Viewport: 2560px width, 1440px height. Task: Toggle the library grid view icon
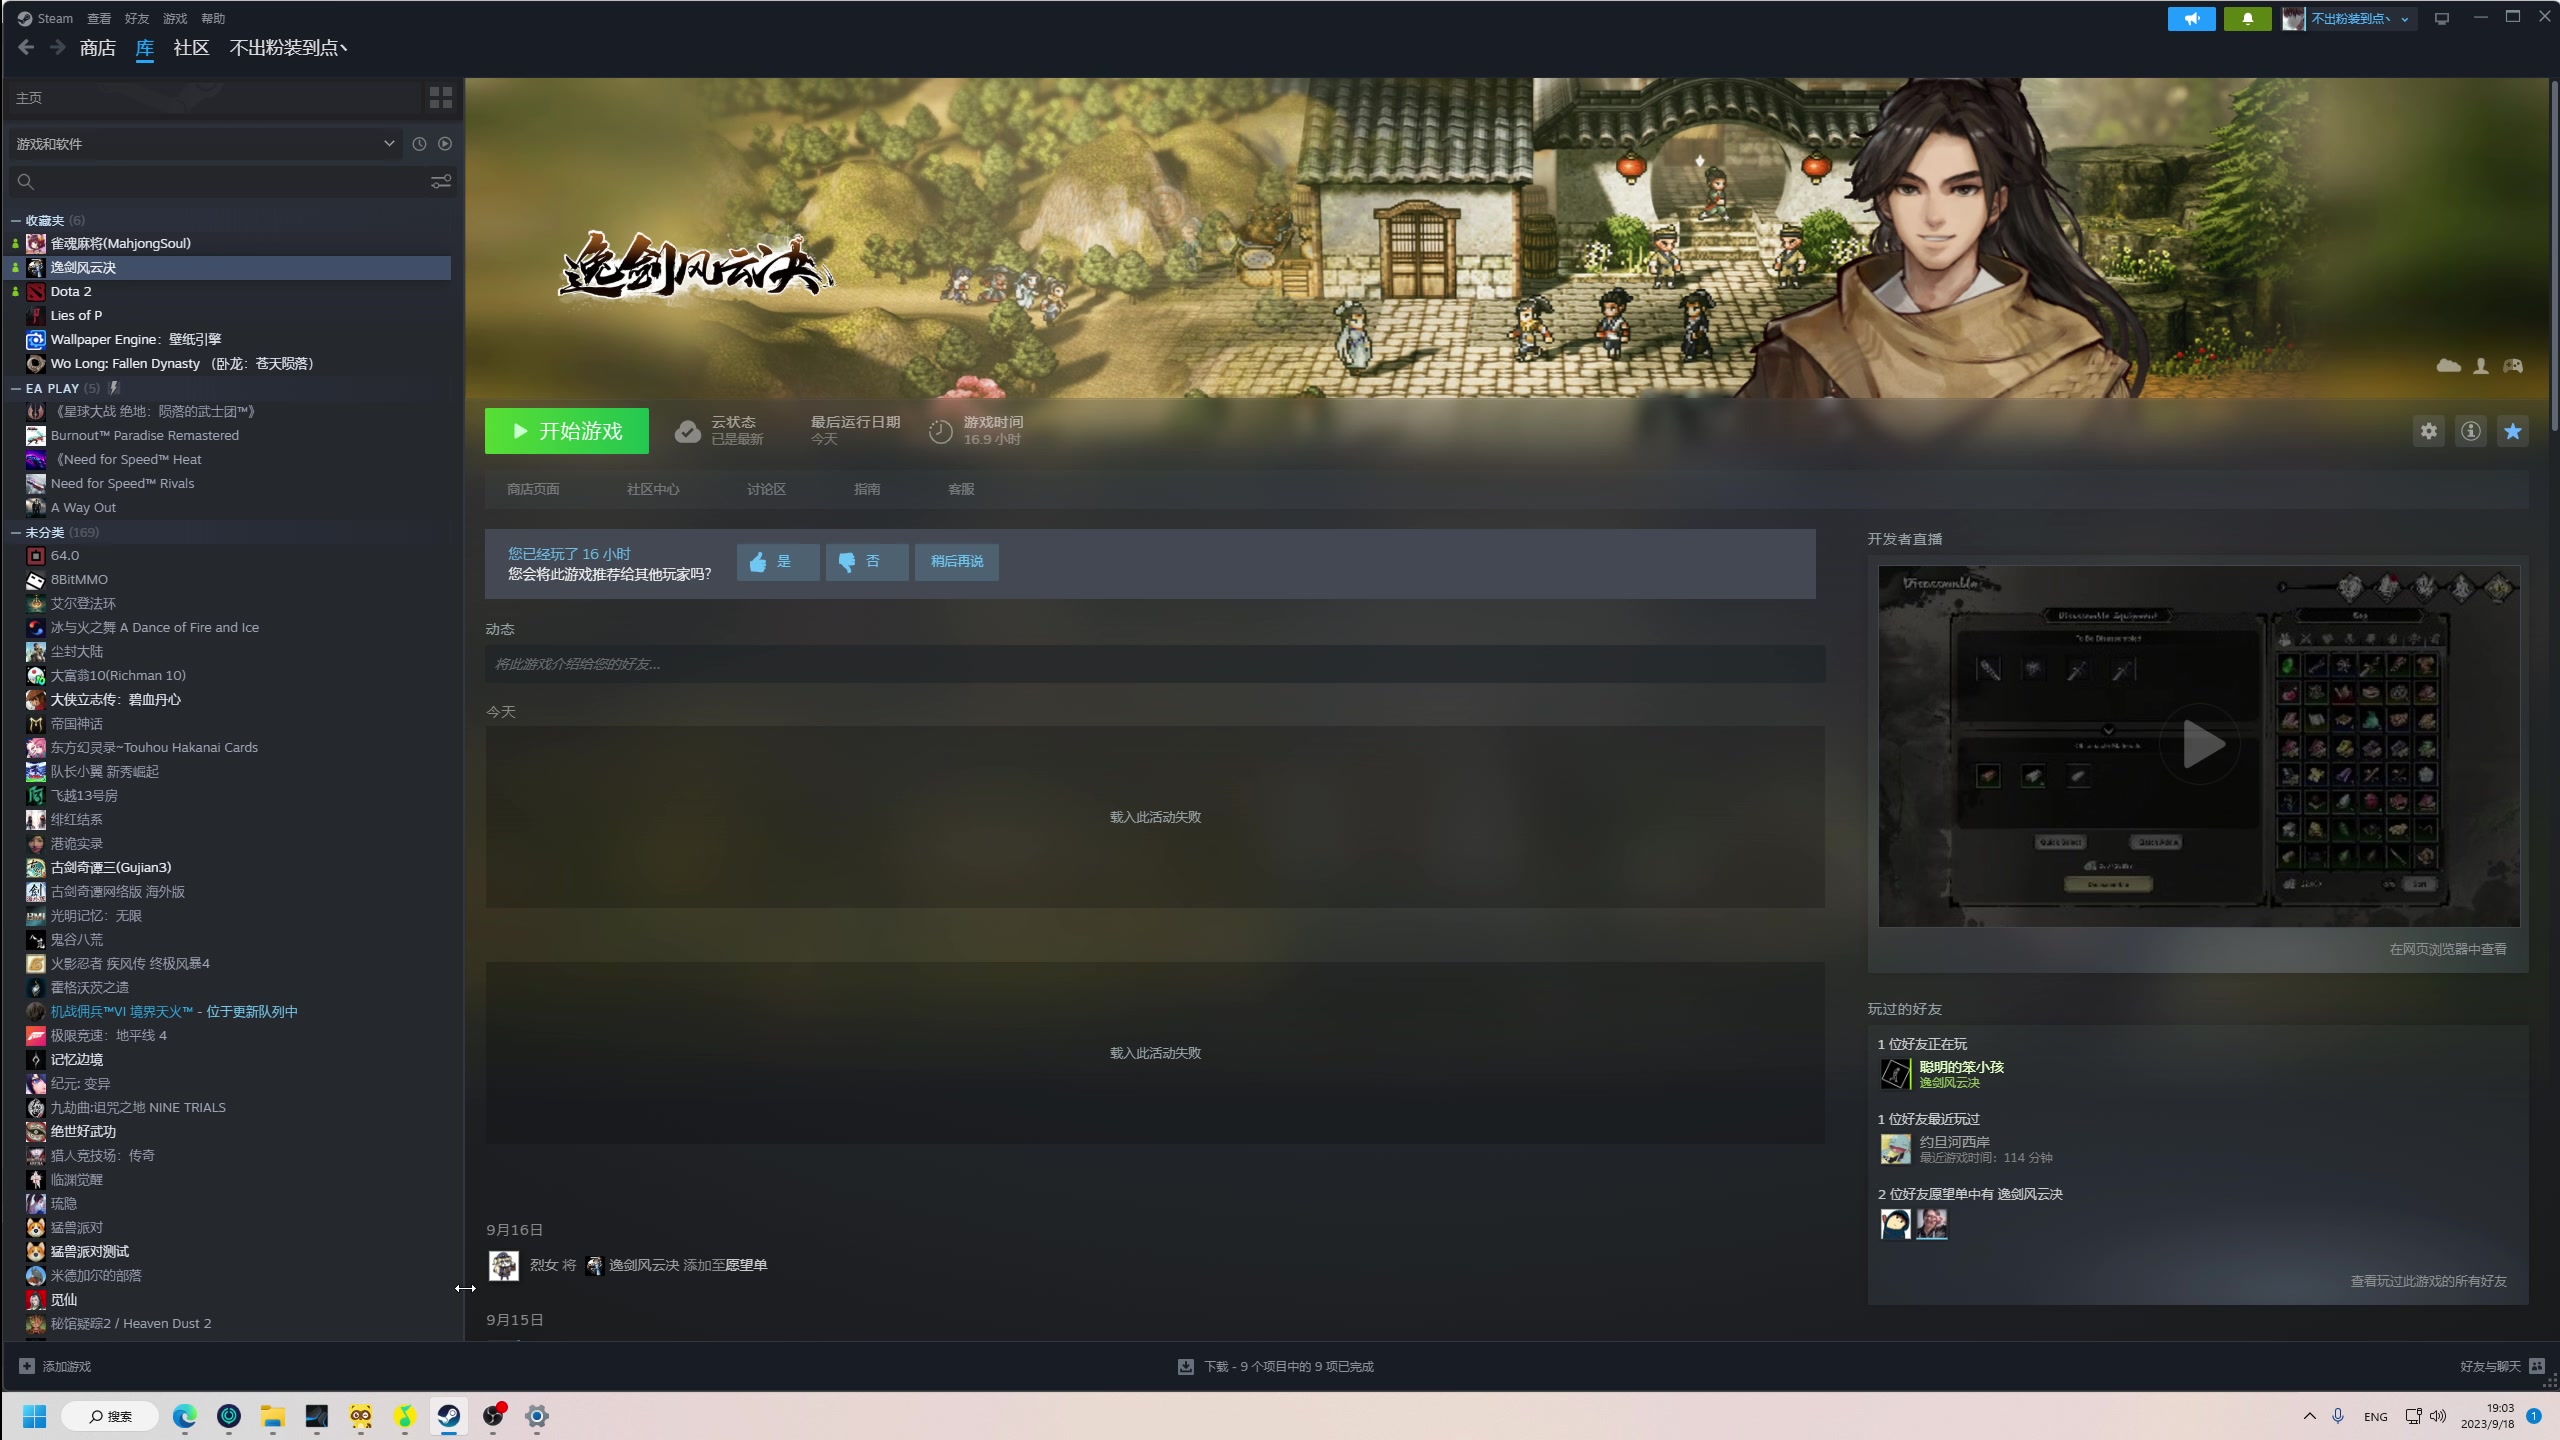(x=440, y=97)
